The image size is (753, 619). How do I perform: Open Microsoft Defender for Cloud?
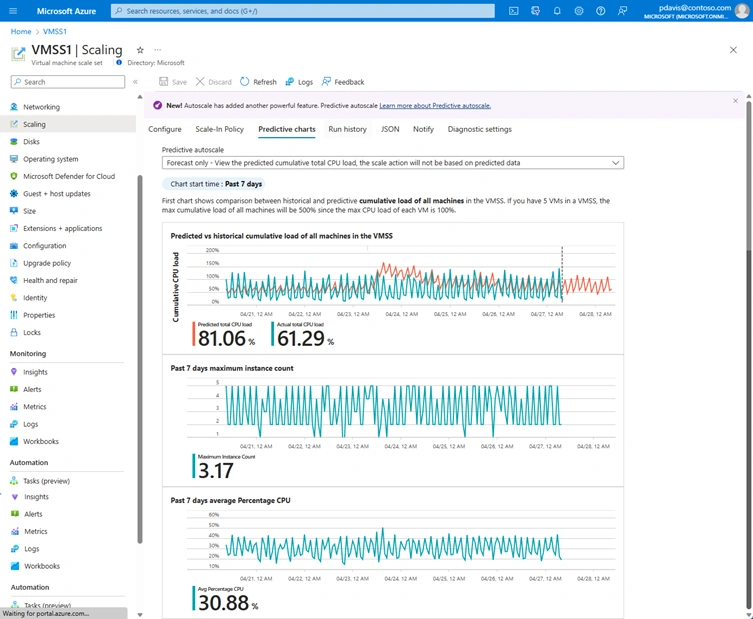(x=69, y=176)
